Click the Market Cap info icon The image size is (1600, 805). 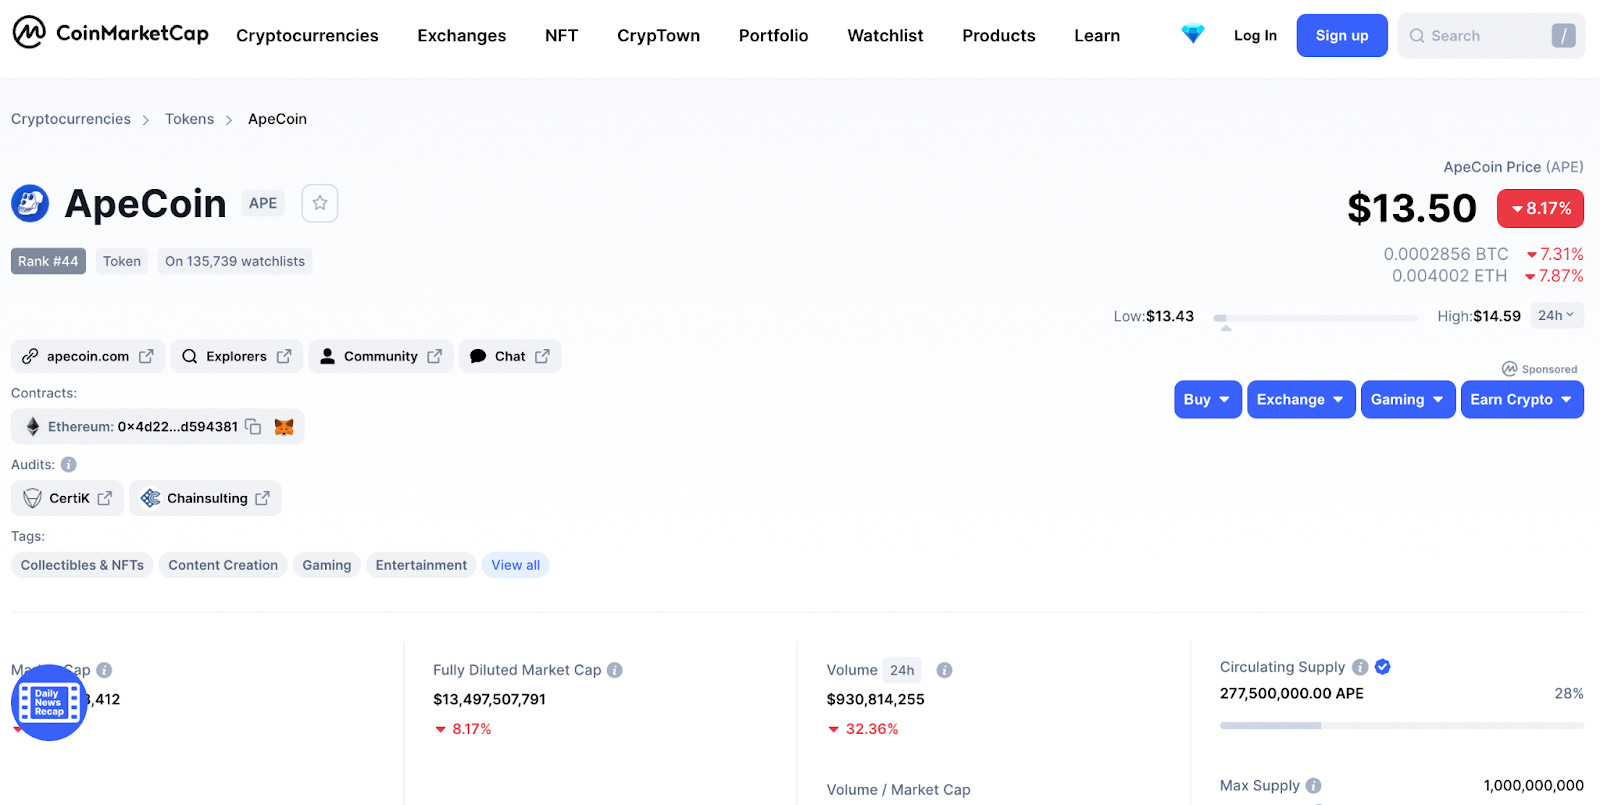tap(104, 670)
